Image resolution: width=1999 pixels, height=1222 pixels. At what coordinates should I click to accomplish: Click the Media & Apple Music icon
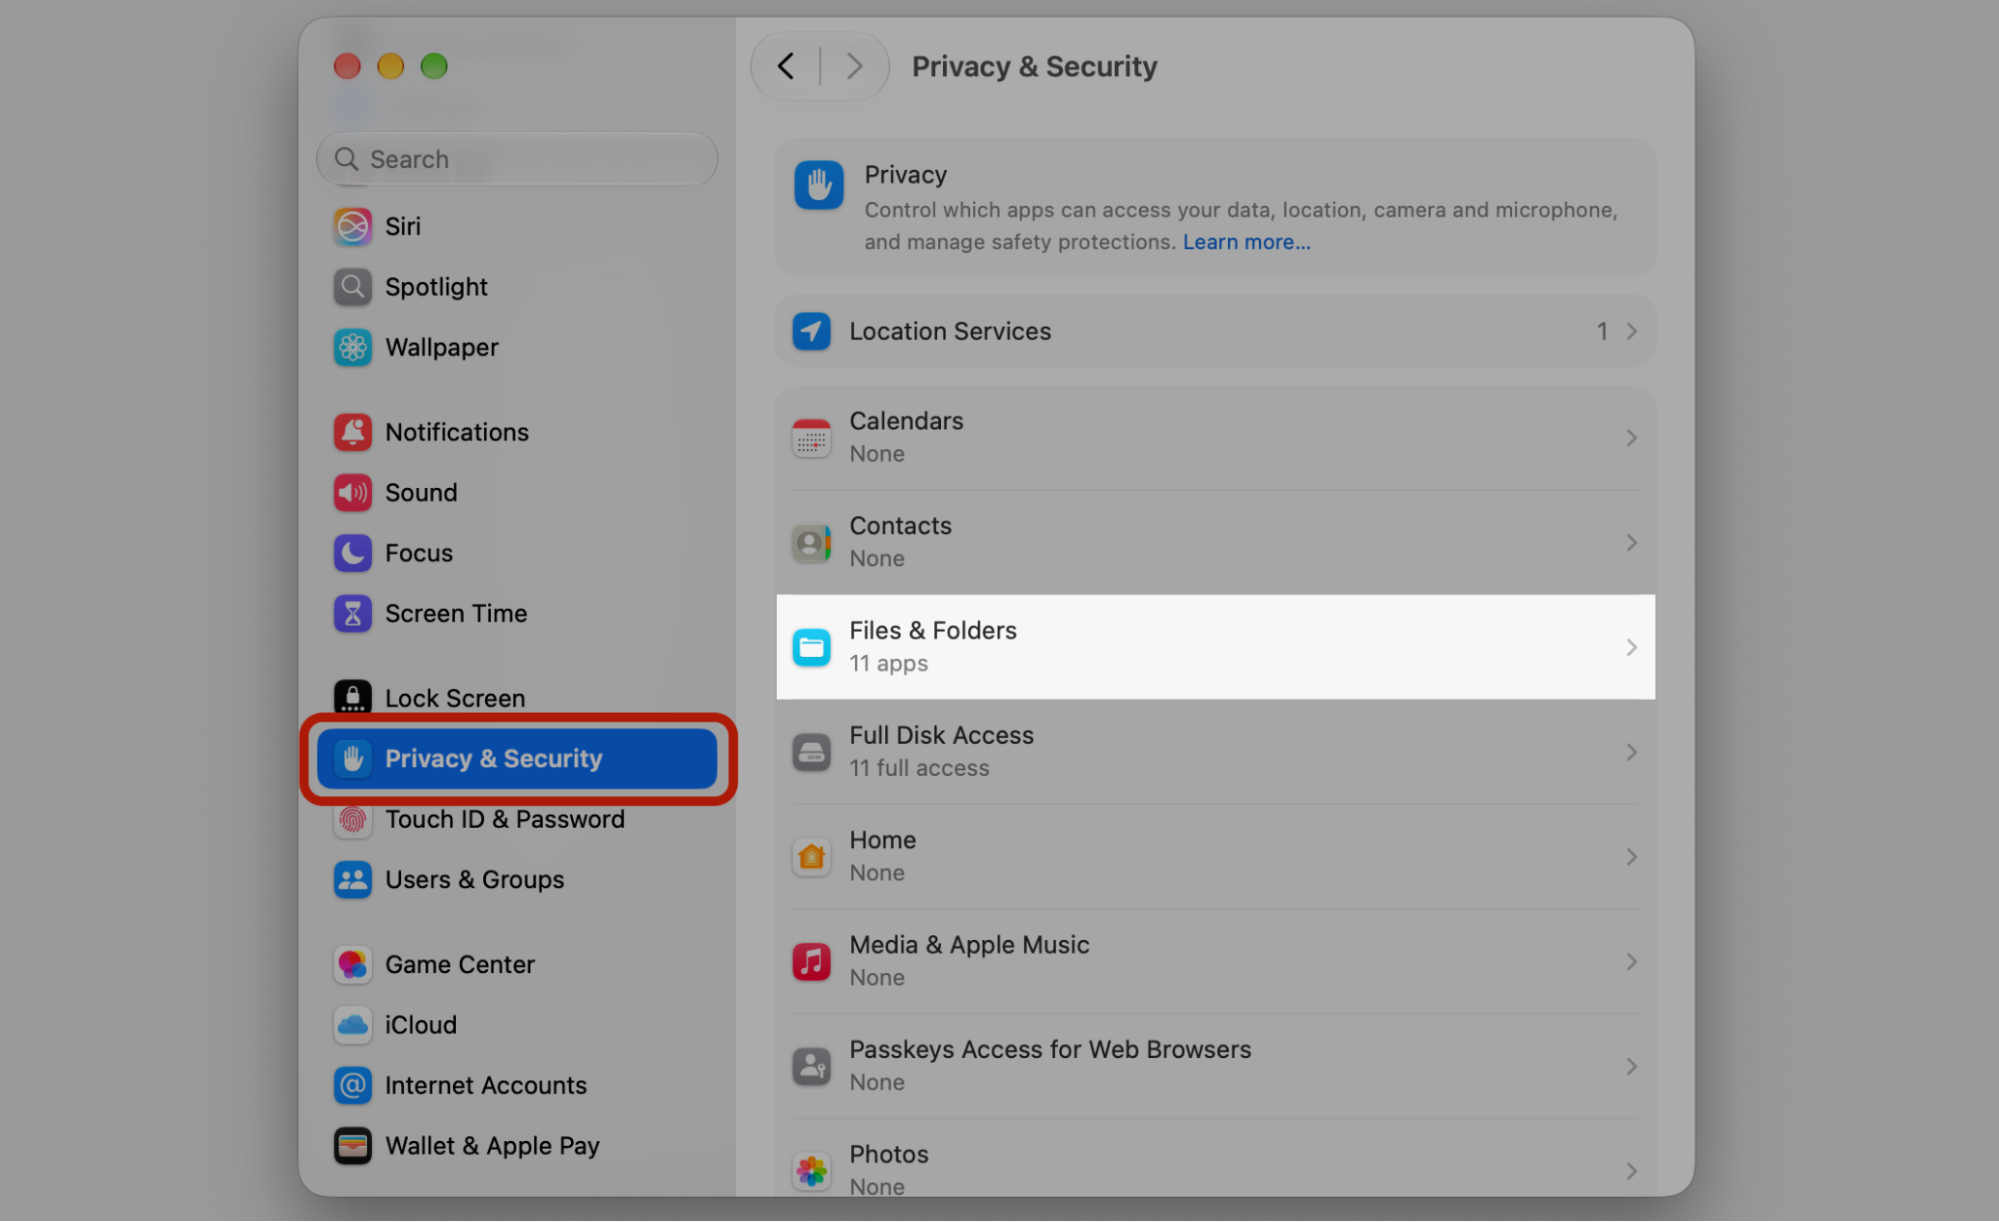811,962
